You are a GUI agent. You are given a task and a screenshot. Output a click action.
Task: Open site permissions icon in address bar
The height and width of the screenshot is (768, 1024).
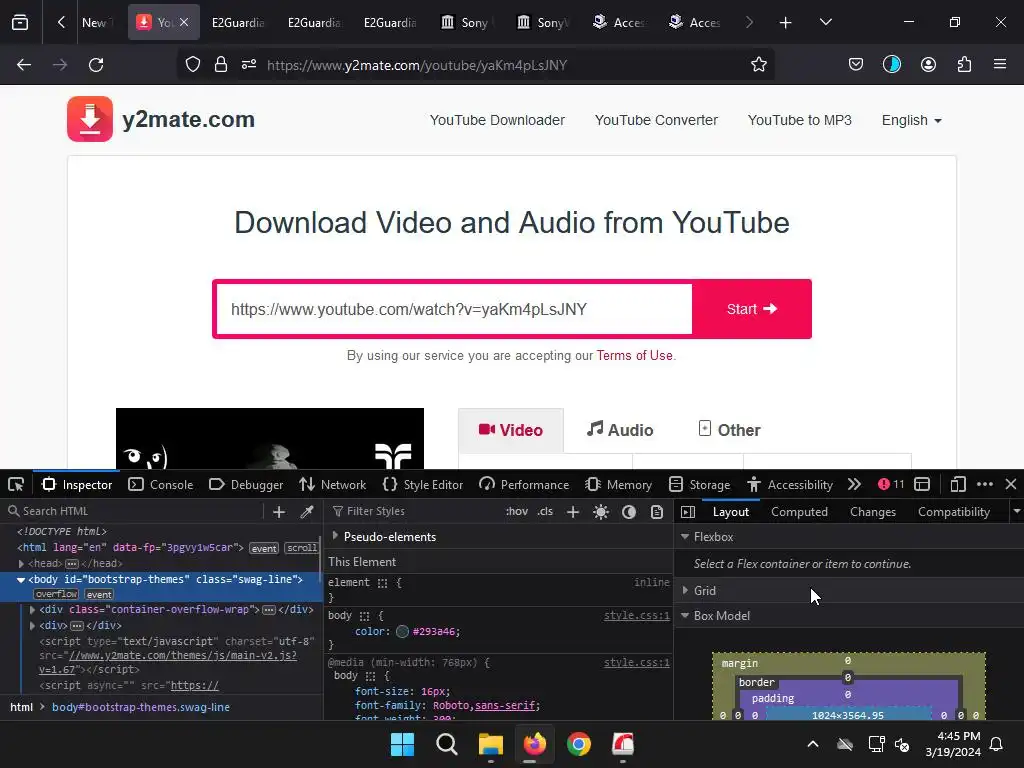click(249, 65)
